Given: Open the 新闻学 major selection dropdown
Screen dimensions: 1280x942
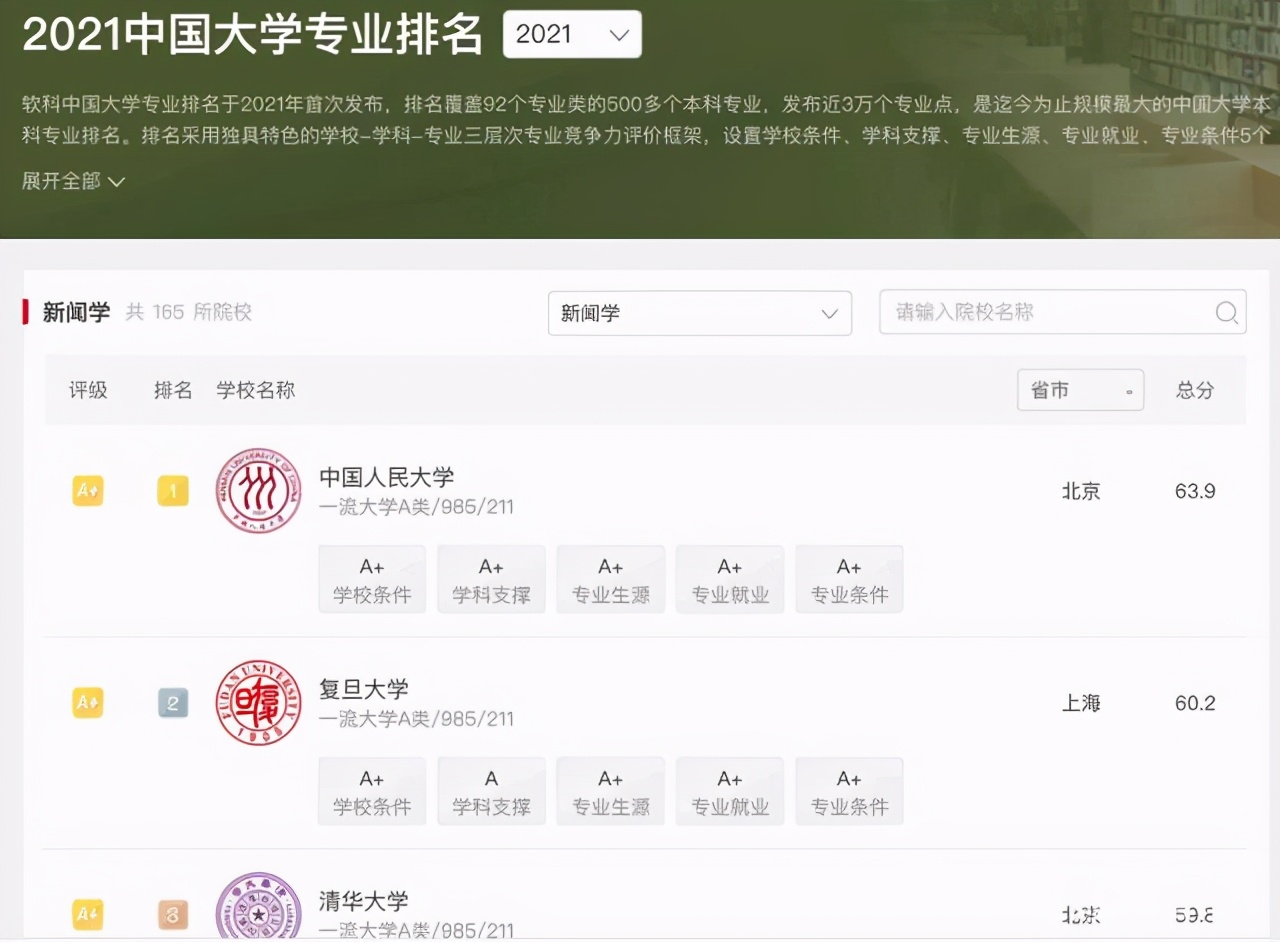Looking at the screenshot, I should pyautogui.click(x=700, y=313).
